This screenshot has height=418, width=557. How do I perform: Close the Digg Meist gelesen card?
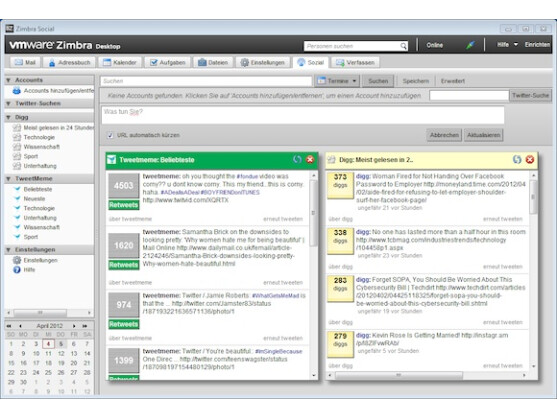click(530, 159)
